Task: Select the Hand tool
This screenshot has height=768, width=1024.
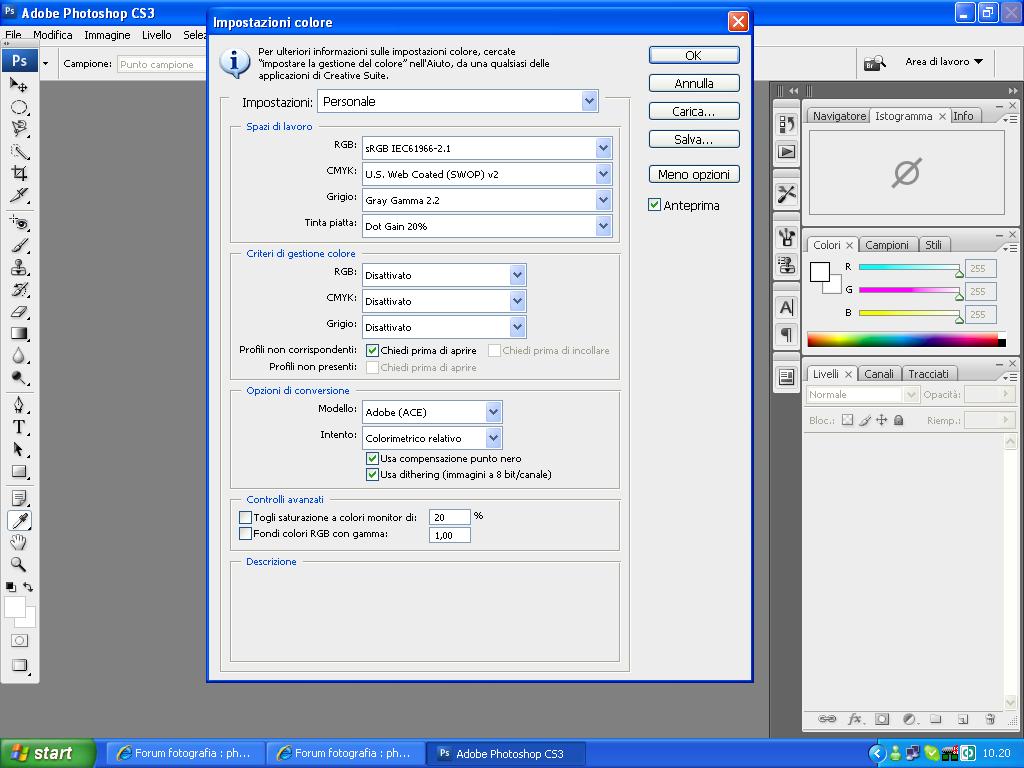Action: 19,542
